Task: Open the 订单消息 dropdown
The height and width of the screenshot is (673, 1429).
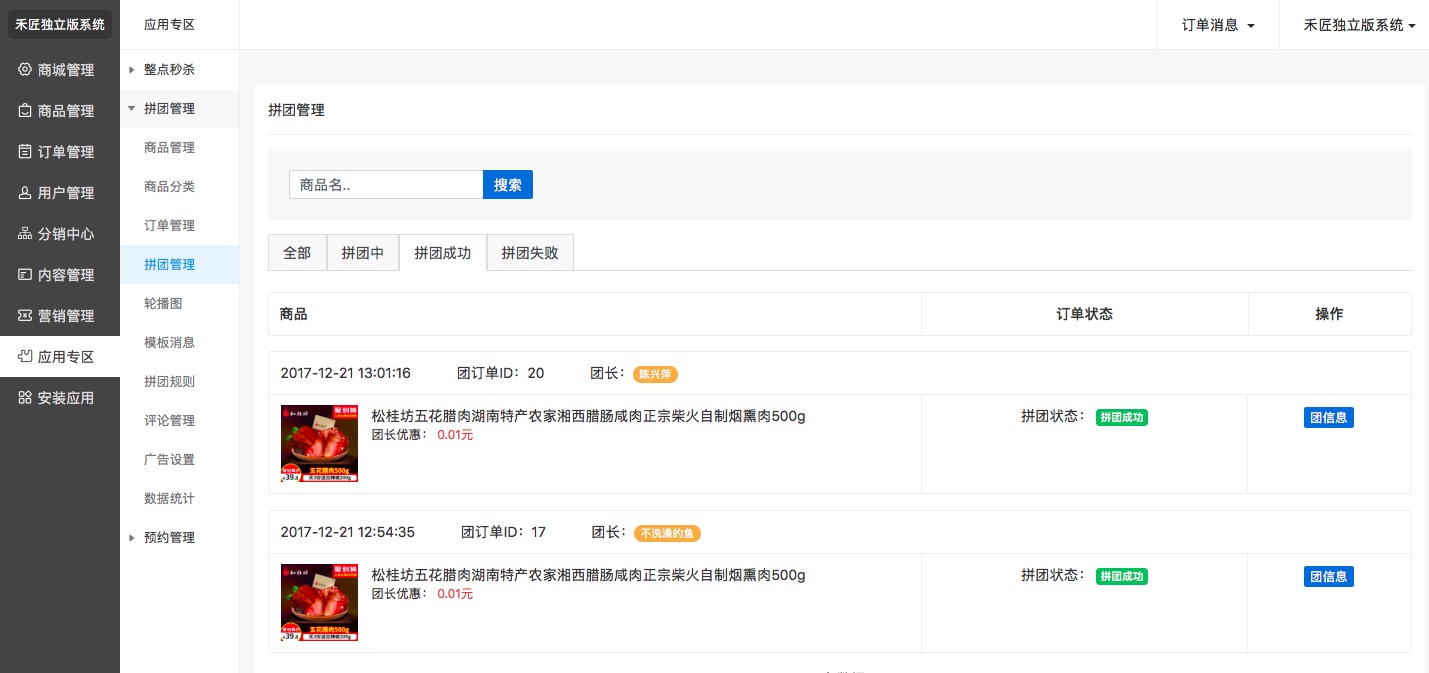Action: click(1217, 25)
